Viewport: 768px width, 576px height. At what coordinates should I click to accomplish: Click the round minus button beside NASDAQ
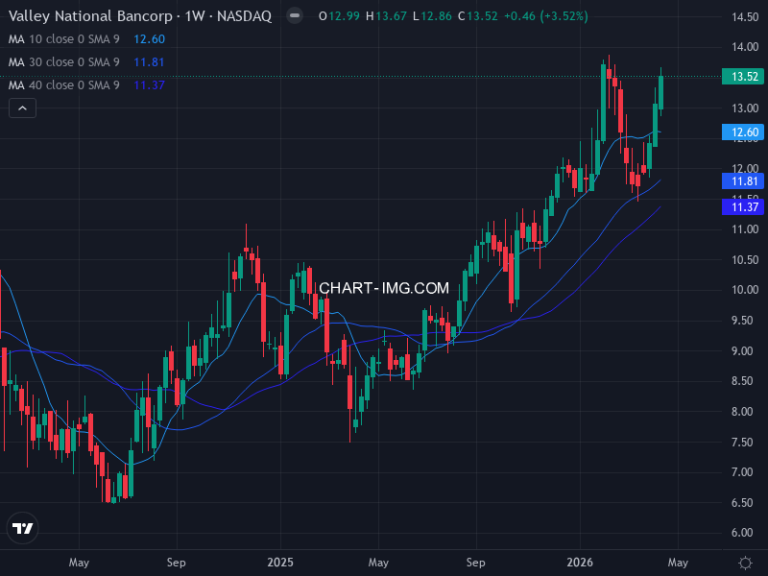[294, 16]
